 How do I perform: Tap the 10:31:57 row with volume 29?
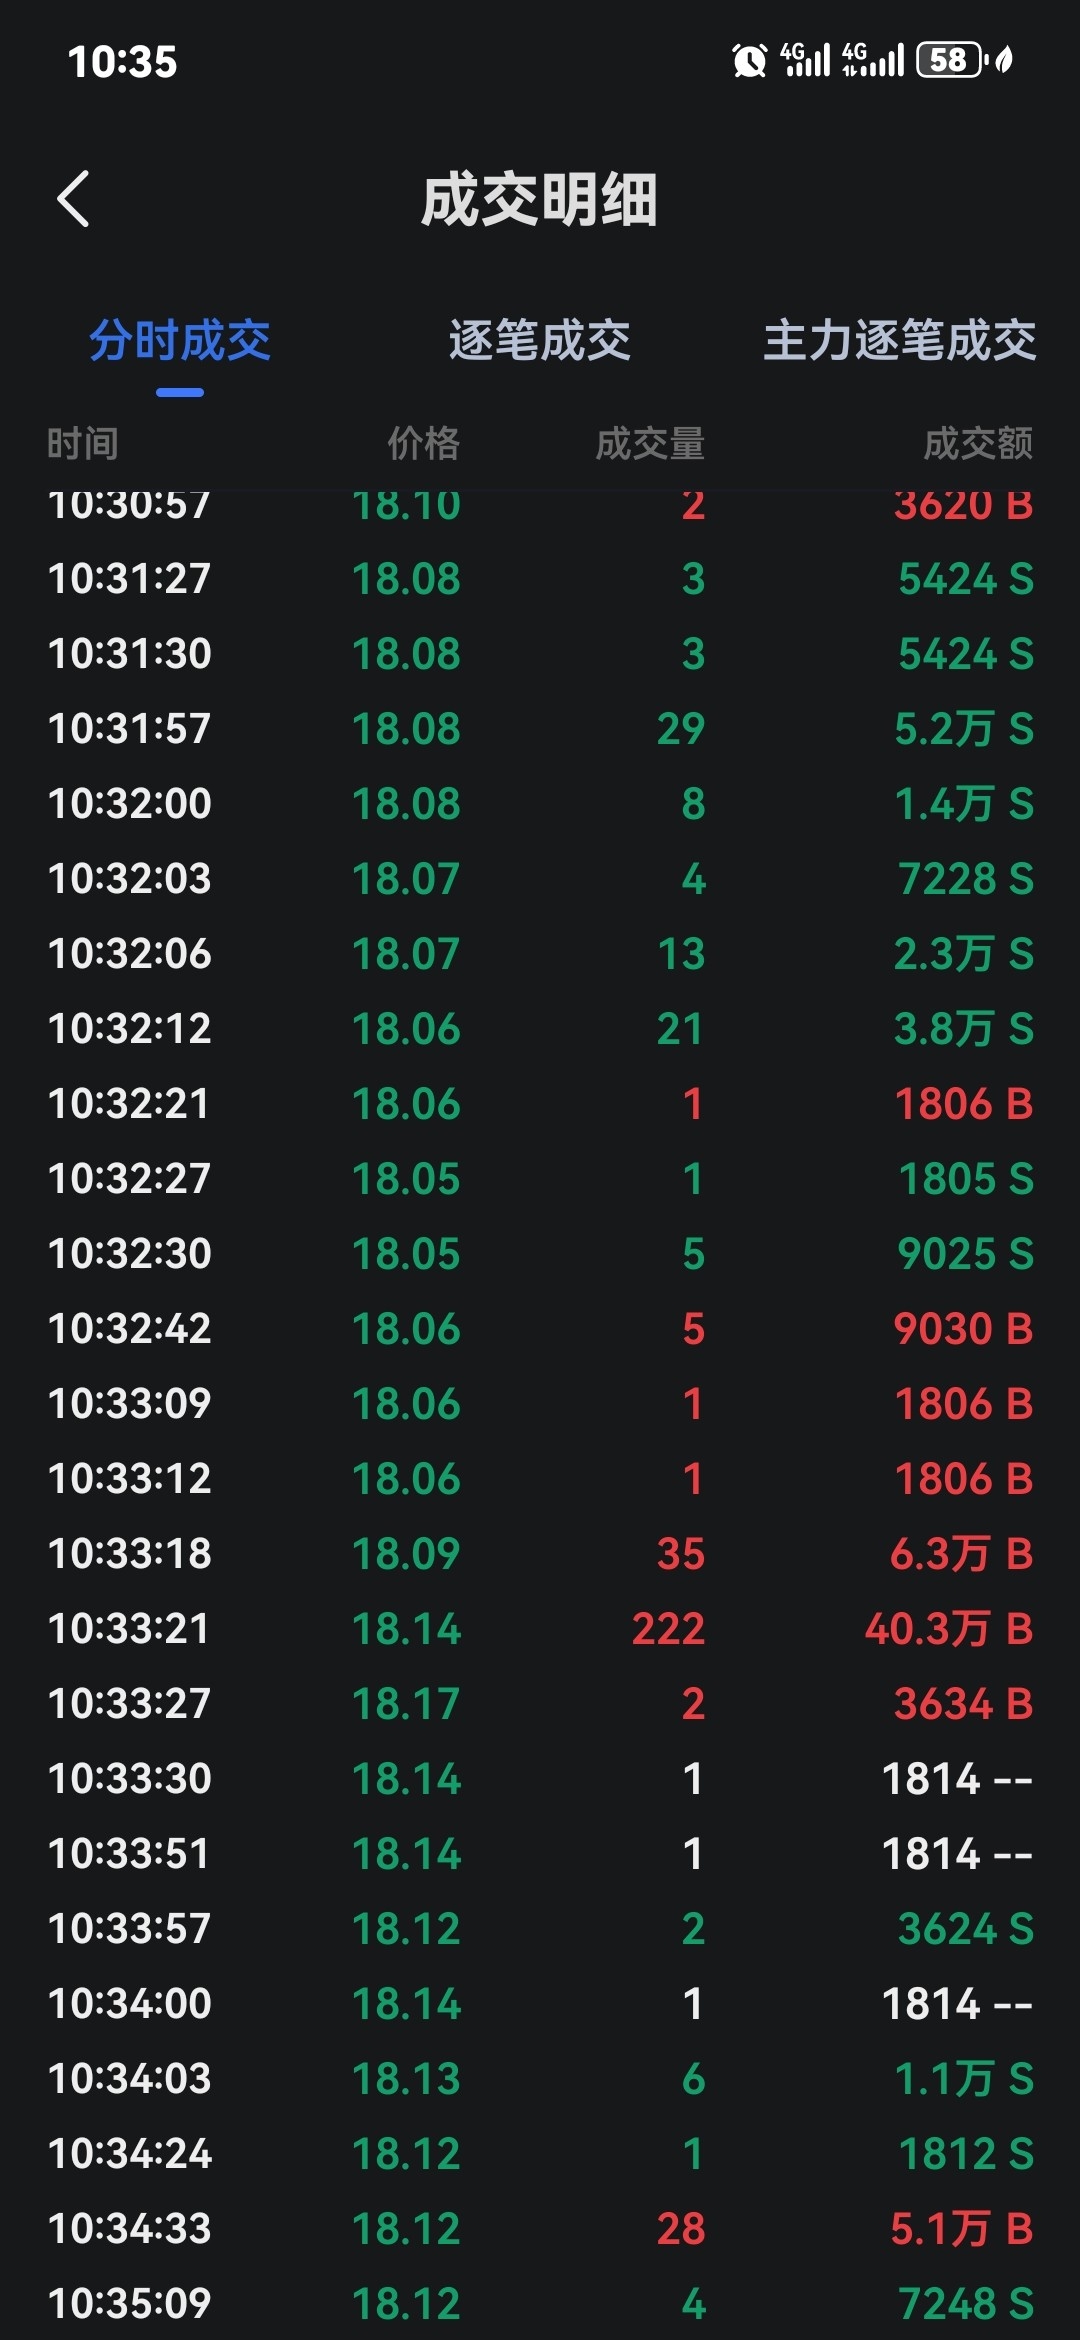540,729
